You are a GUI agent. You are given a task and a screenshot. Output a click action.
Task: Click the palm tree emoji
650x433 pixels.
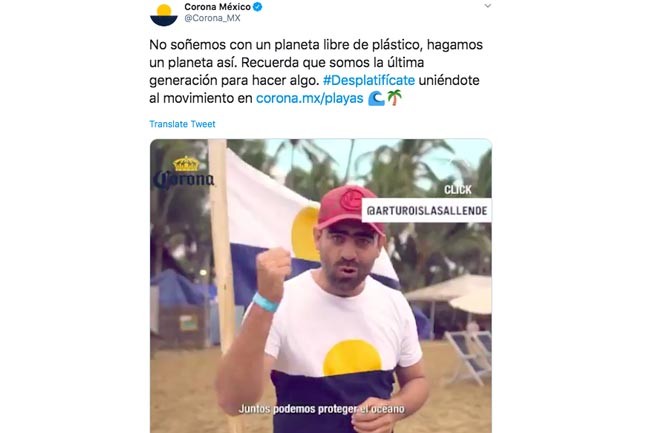pos(394,98)
